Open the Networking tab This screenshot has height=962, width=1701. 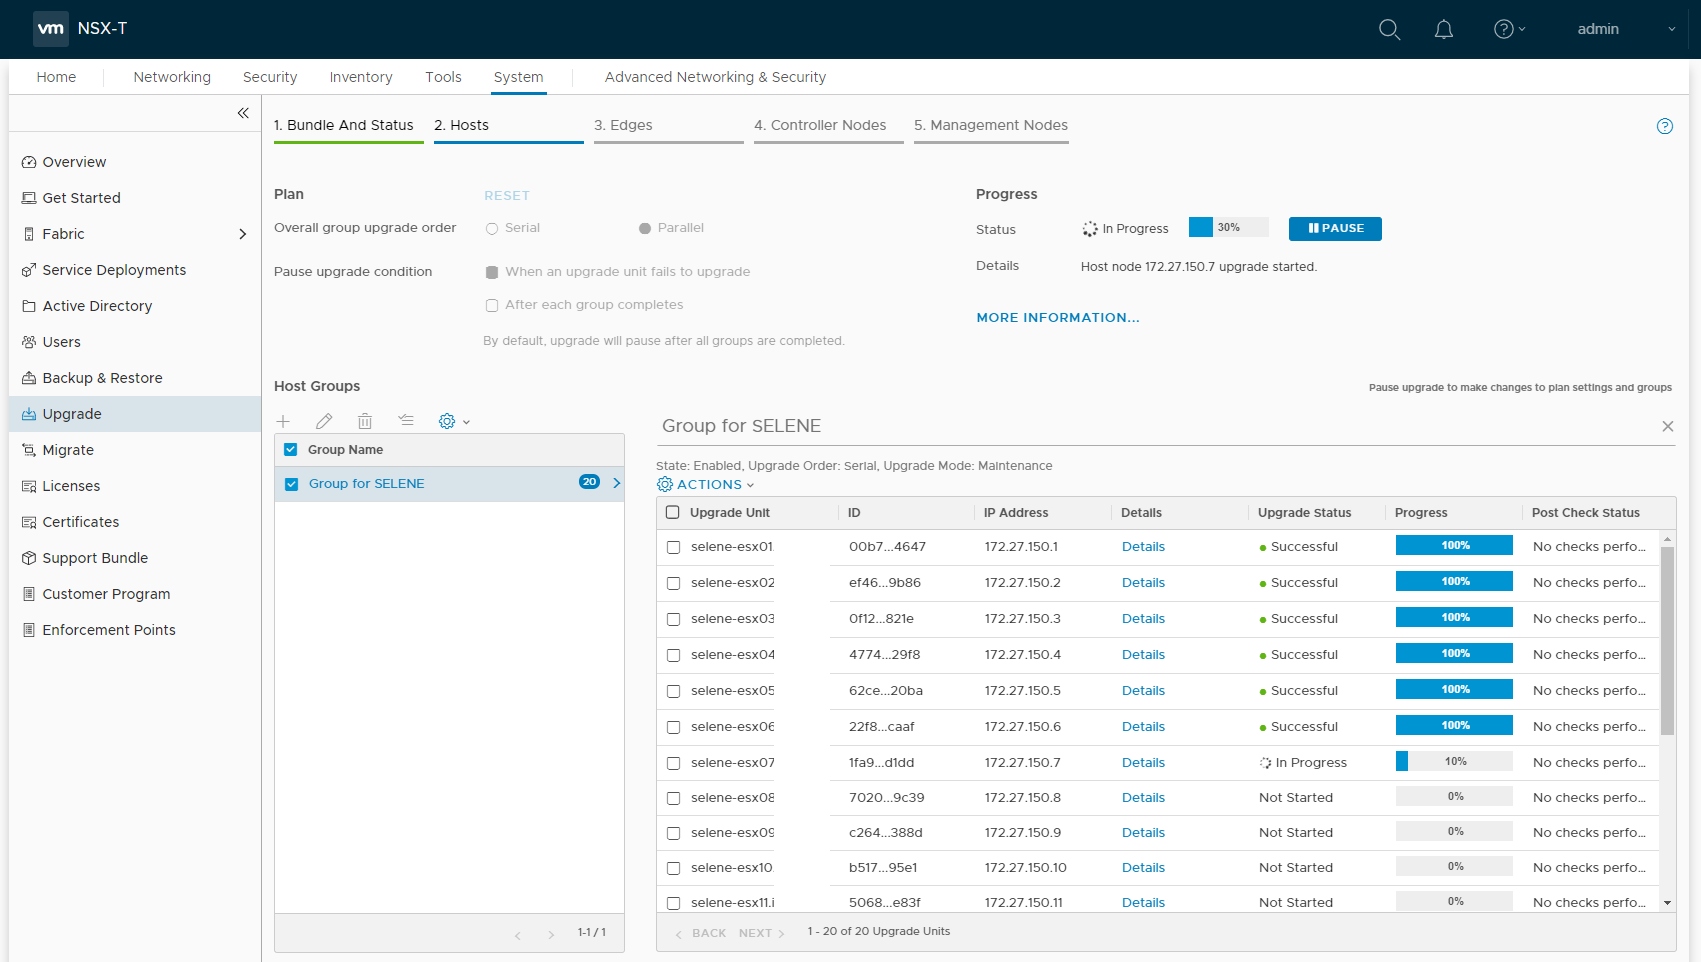172,77
